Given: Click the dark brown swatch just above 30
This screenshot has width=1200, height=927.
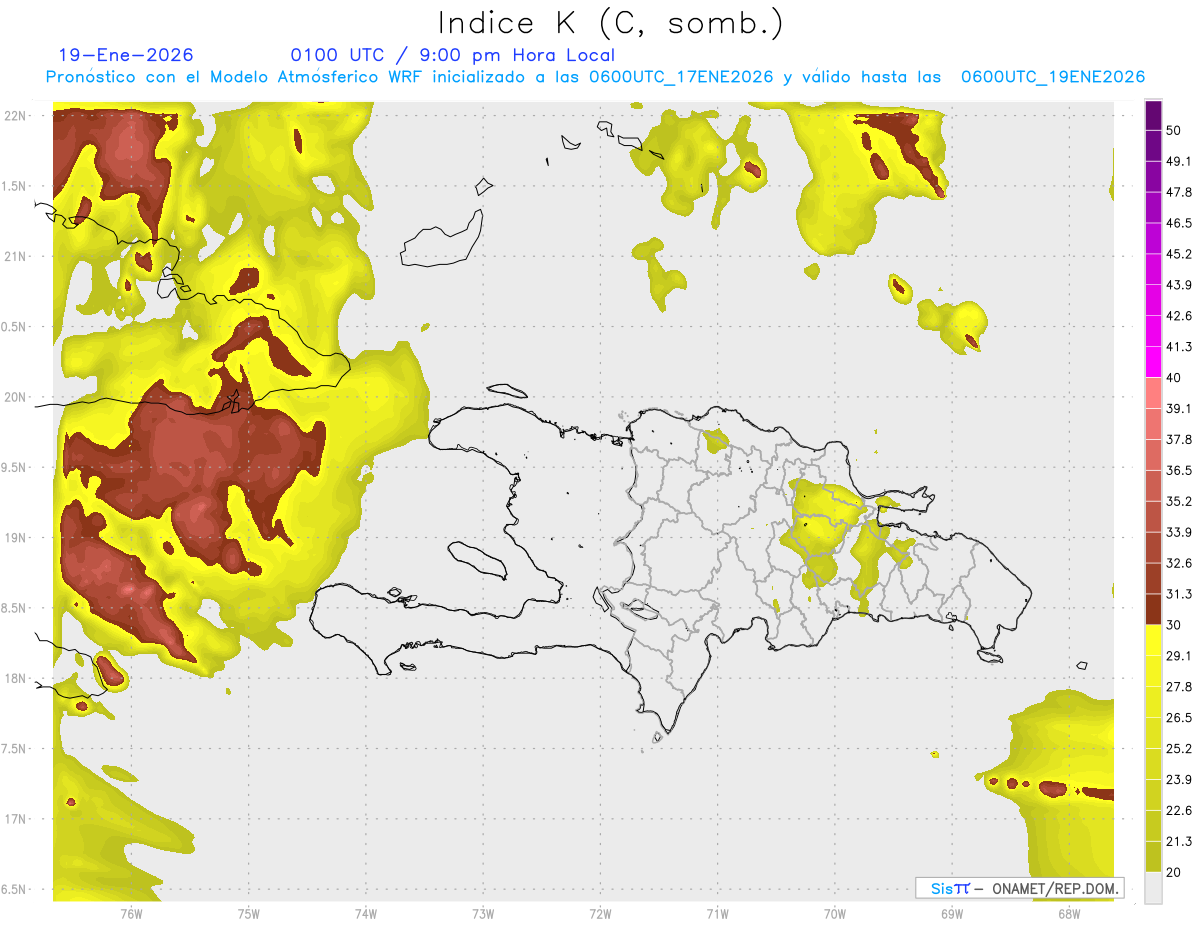Looking at the screenshot, I should 1154,610.
